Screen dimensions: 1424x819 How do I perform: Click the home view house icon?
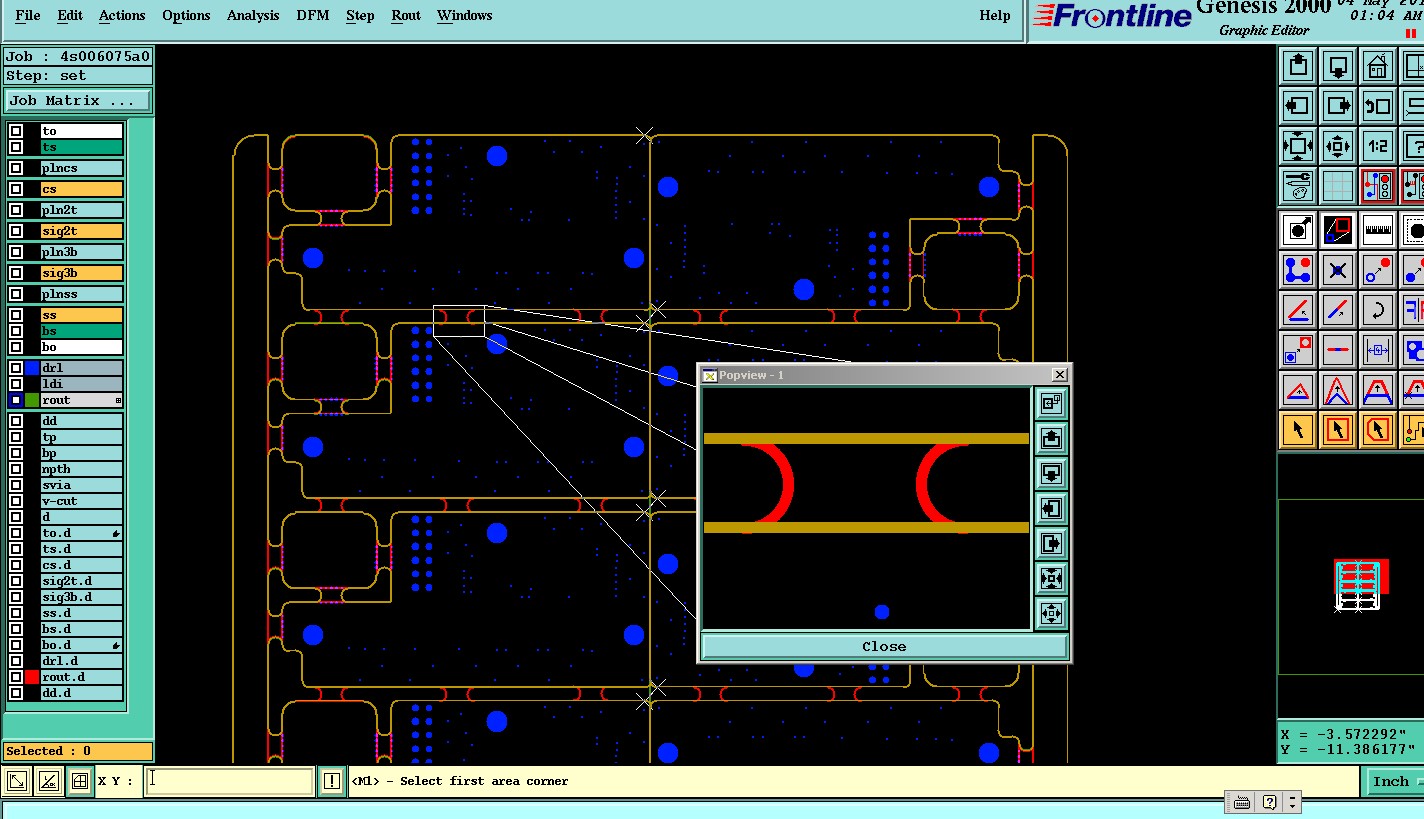(x=1377, y=66)
